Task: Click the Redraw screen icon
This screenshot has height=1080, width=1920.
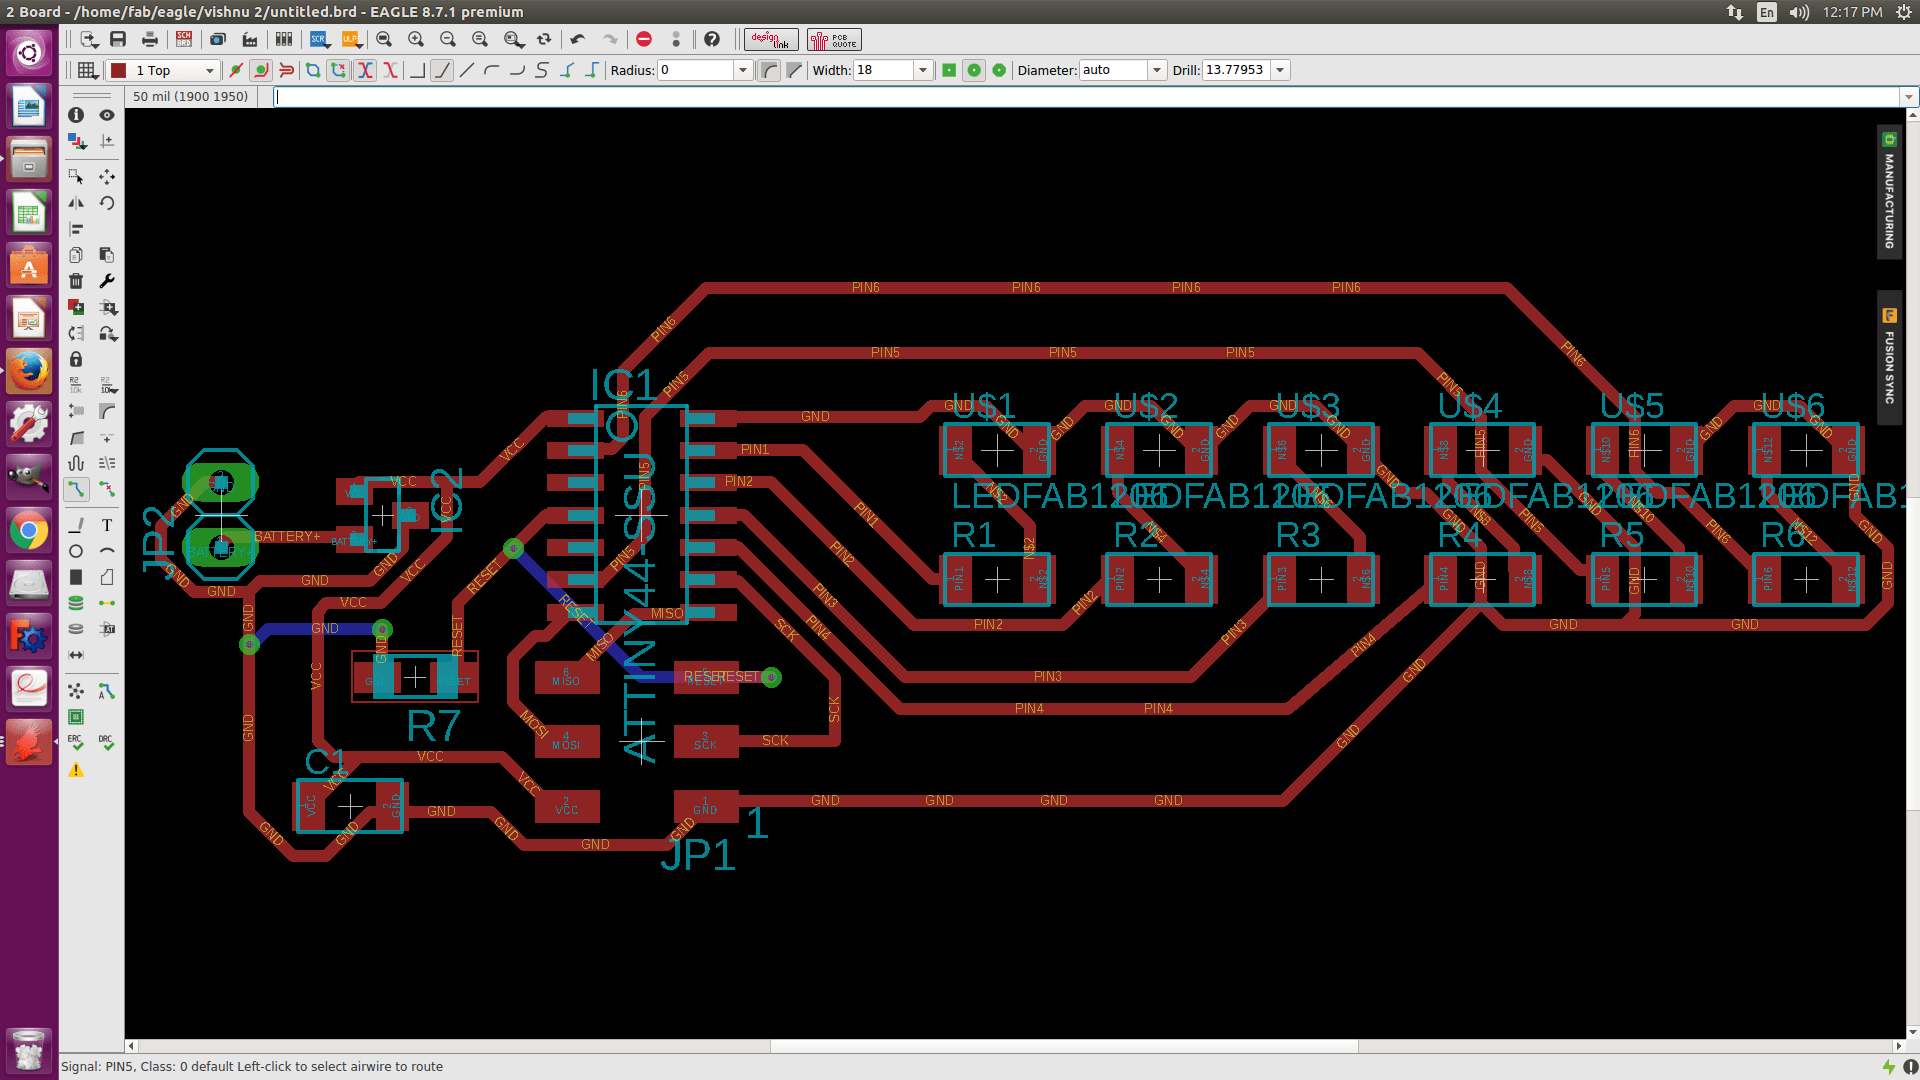Action: (544, 39)
